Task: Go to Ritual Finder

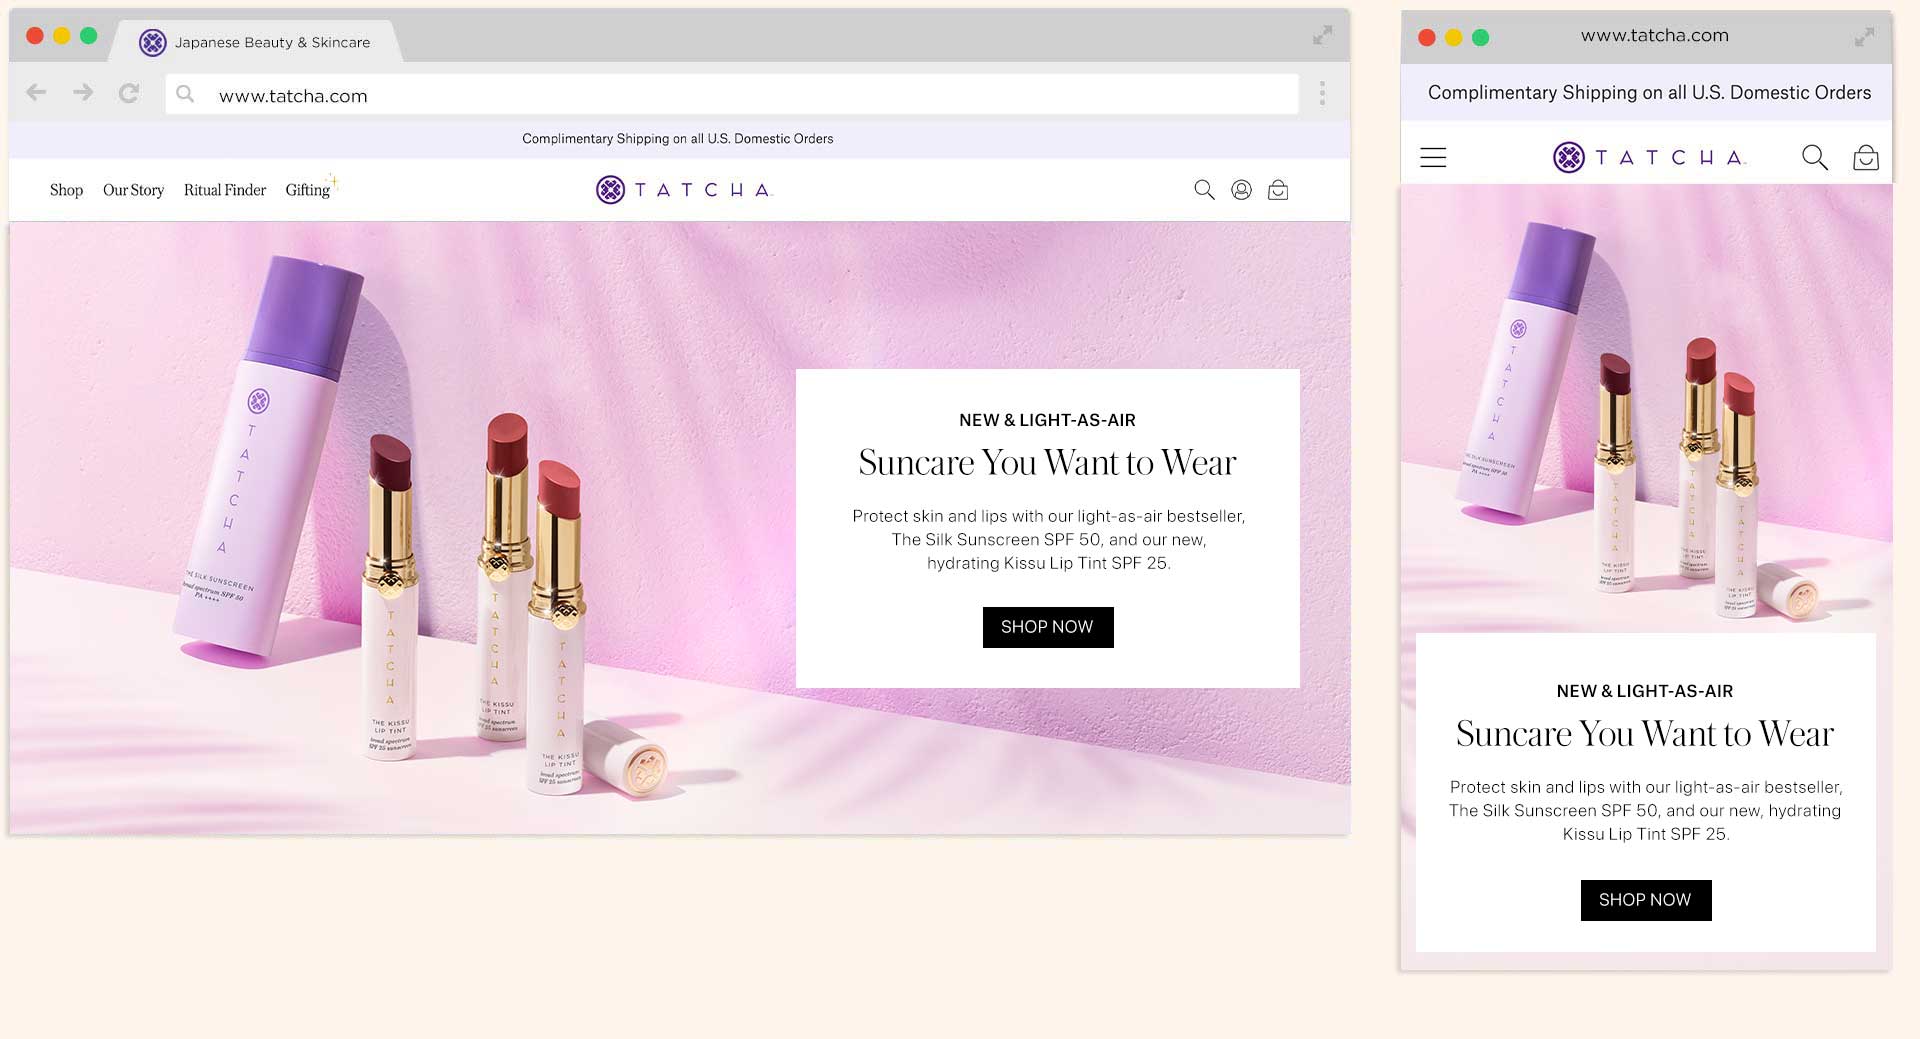Action: pyautogui.click(x=225, y=190)
